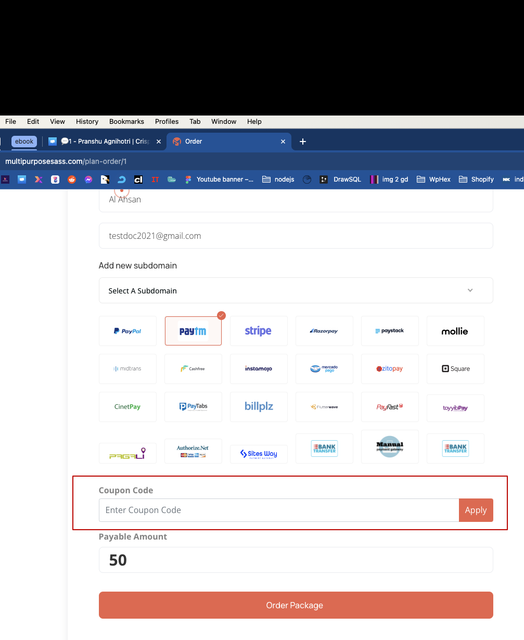Pick the Cashfree payment option
The image size is (524, 640).
tap(193, 369)
